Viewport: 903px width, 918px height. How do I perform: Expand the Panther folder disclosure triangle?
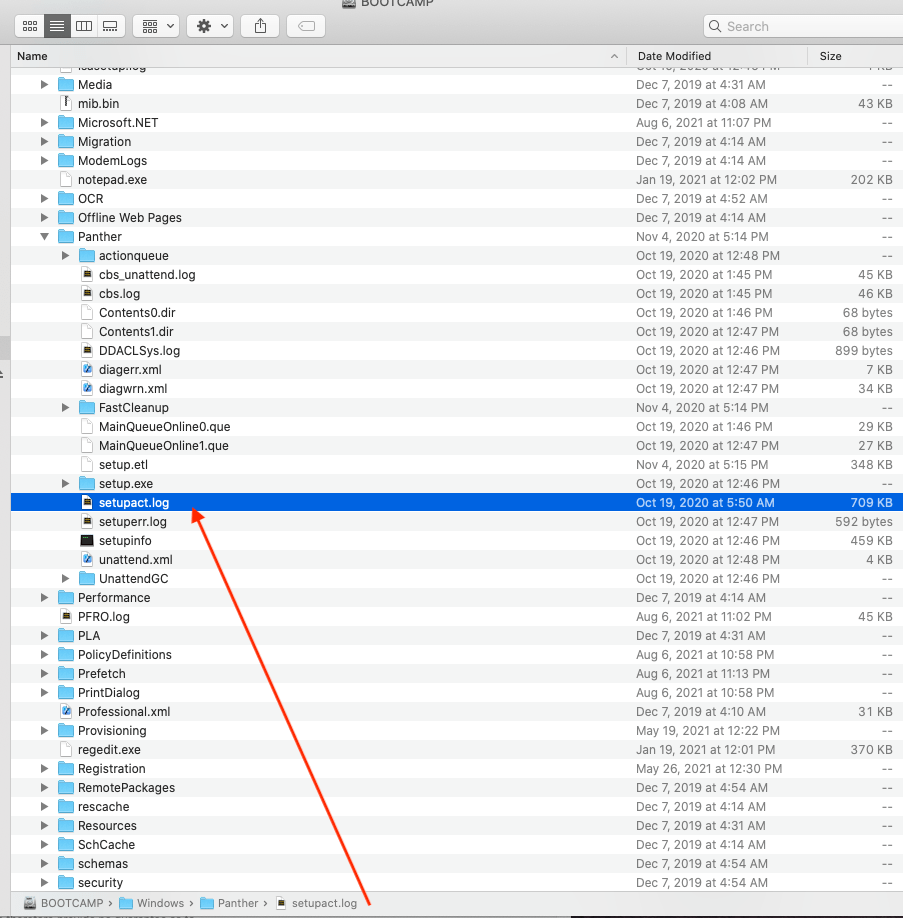44,236
